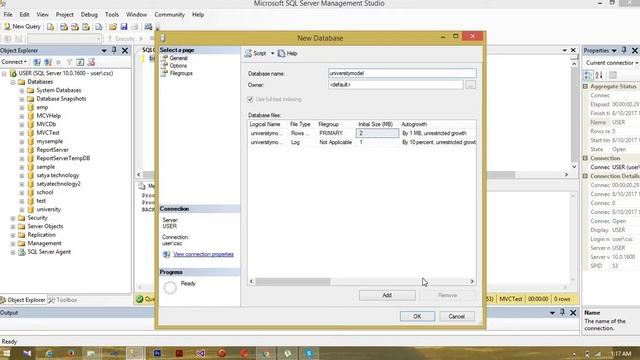This screenshot has height=360, width=640.
Task: Click the Categorized view icon in Properties panel
Action: click(x=588, y=75)
